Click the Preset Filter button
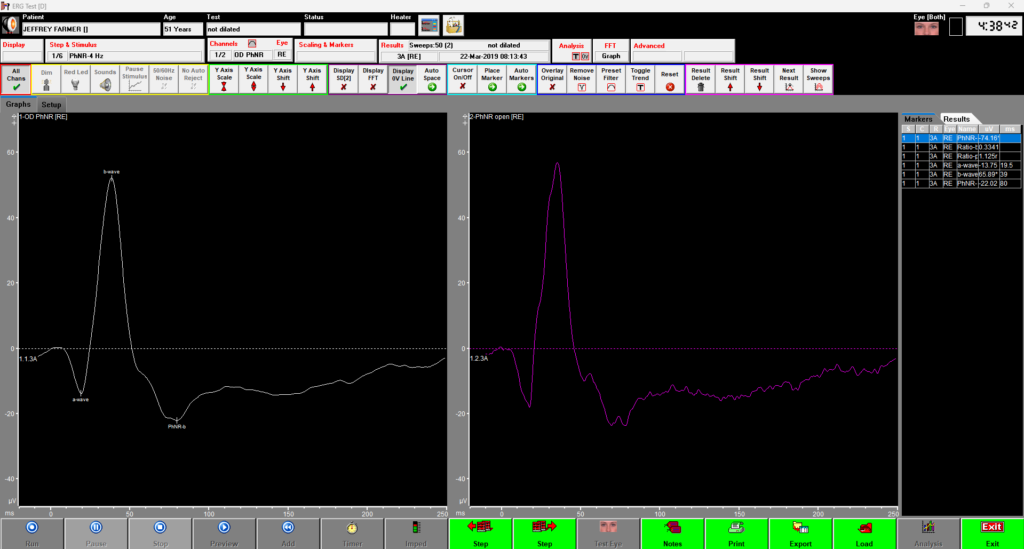 pos(610,80)
